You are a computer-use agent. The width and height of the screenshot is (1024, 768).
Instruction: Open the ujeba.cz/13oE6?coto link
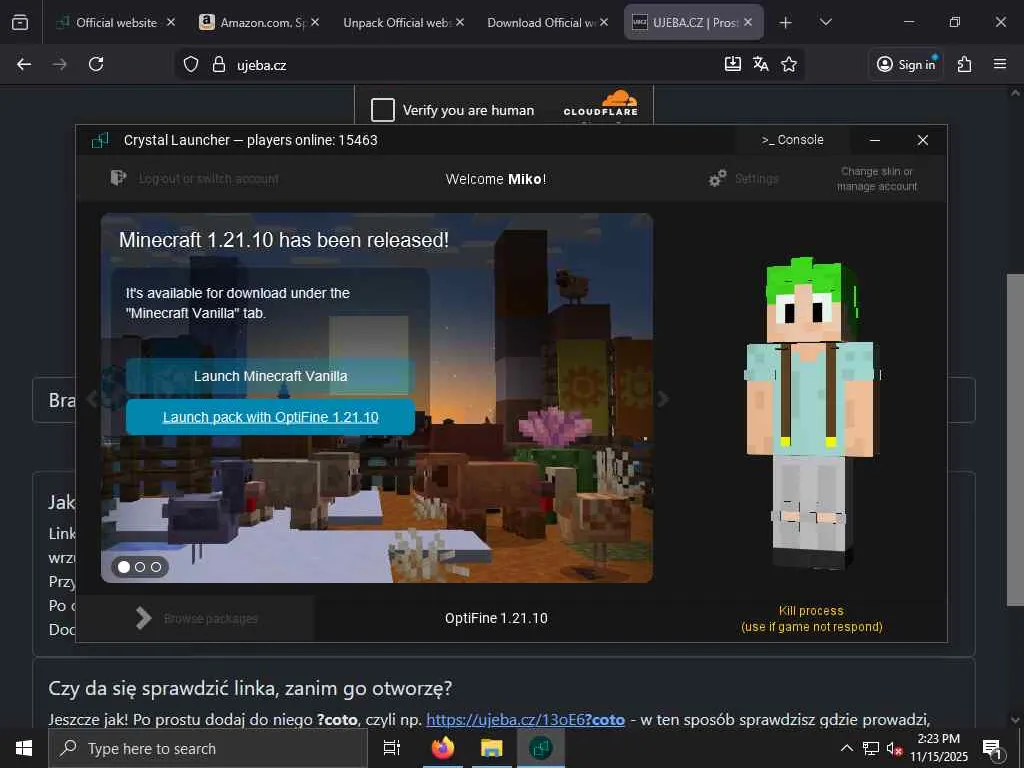(x=525, y=720)
